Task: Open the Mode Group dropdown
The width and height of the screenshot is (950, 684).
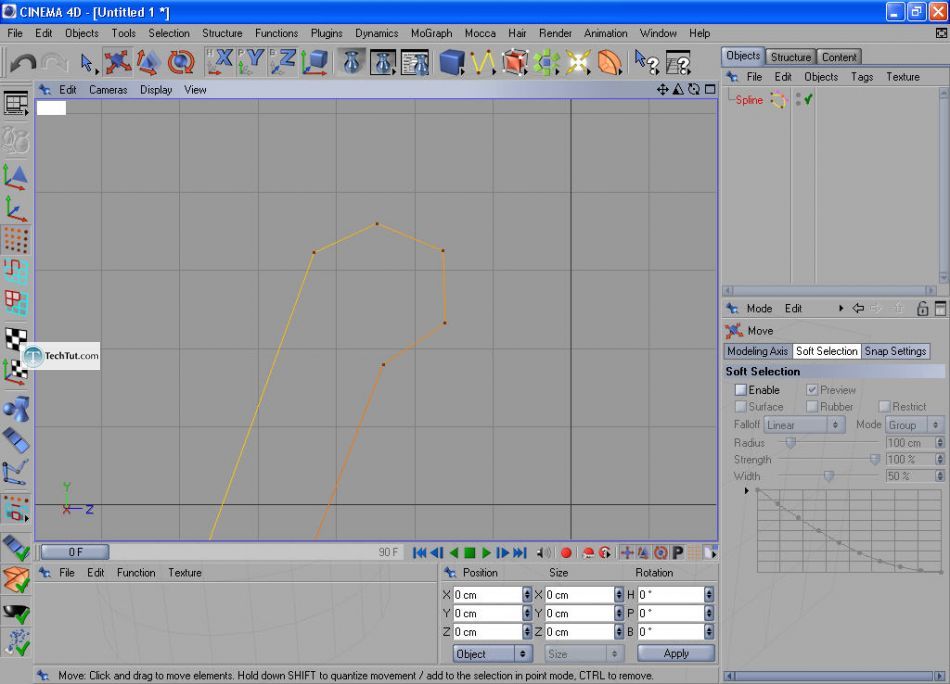Action: (914, 425)
